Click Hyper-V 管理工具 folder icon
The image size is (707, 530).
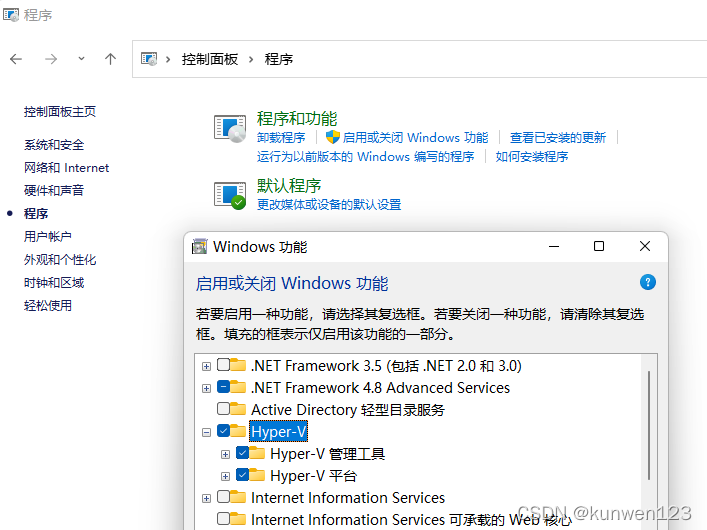(x=257, y=452)
